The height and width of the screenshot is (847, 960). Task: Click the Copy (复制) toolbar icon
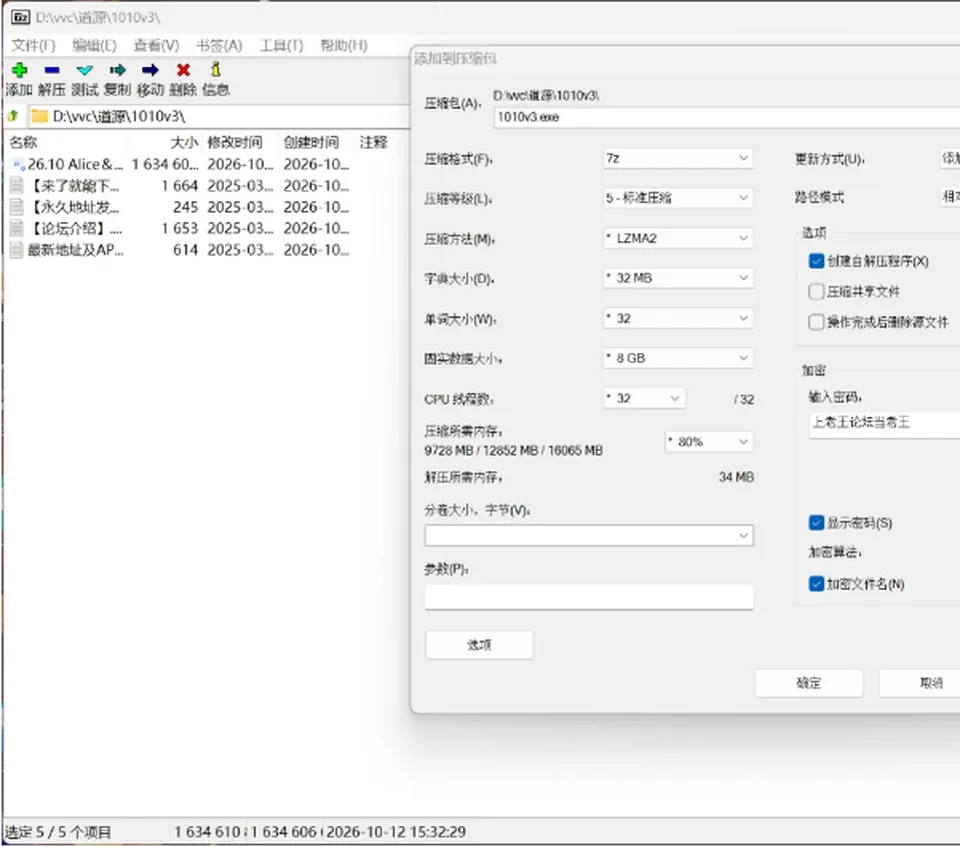[x=118, y=70]
